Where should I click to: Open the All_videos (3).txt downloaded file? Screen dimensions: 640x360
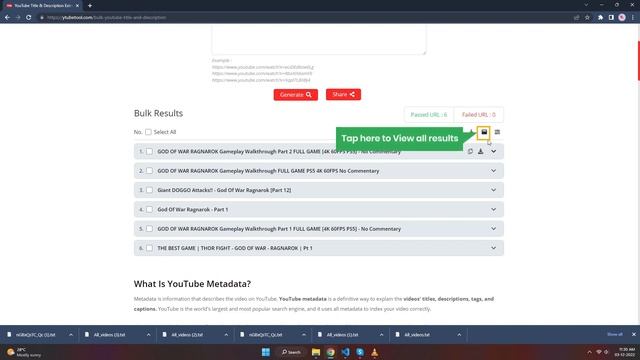(109, 335)
